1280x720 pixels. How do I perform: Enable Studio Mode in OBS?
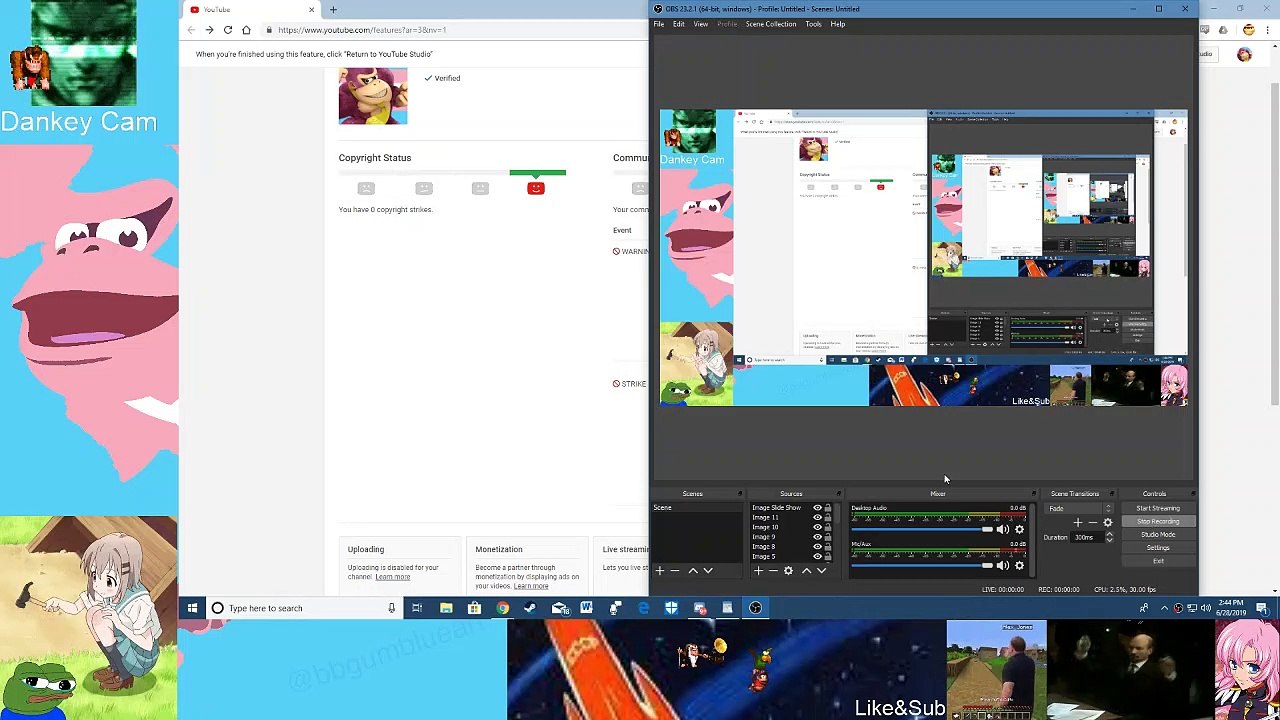coord(1158,534)
